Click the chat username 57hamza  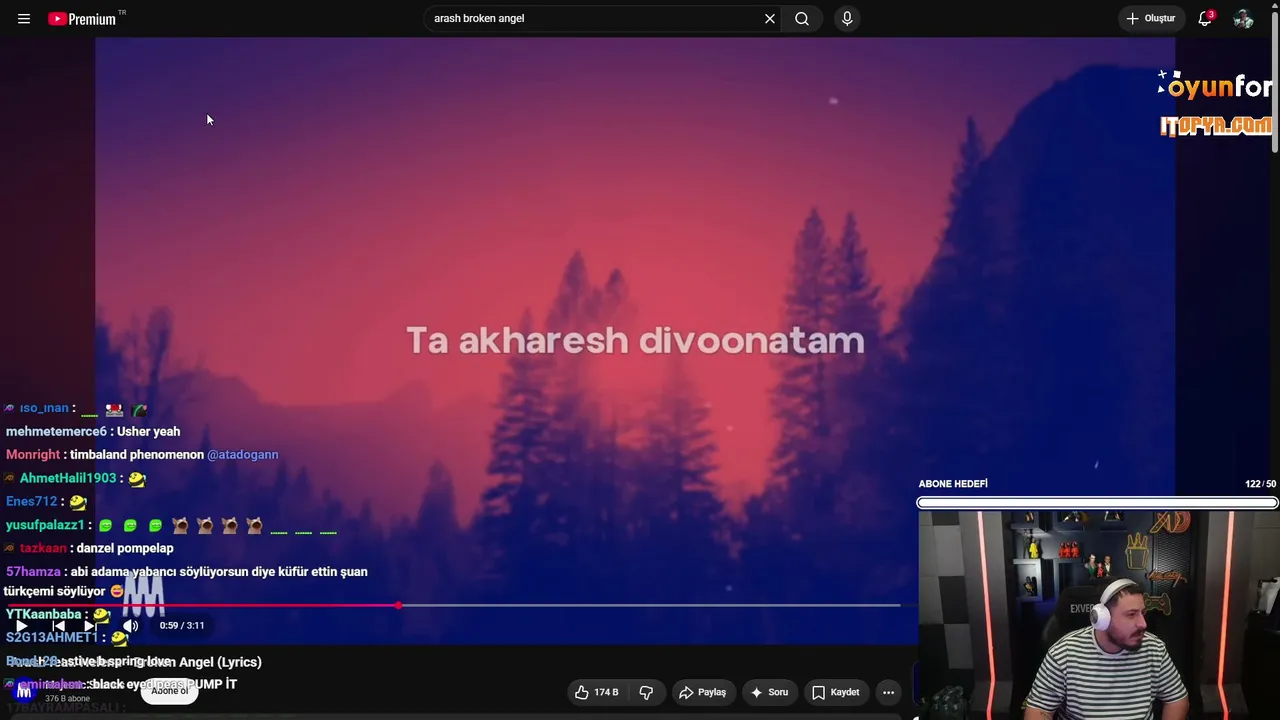(x=33, y=572)
